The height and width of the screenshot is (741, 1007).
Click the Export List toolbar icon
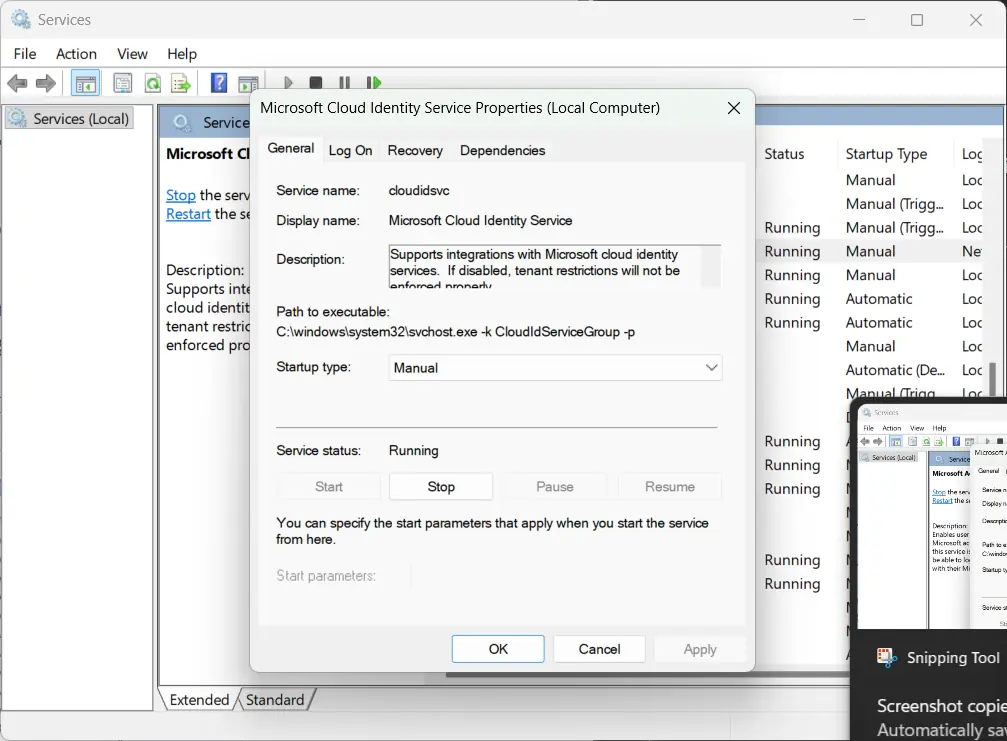pos(181,82)
